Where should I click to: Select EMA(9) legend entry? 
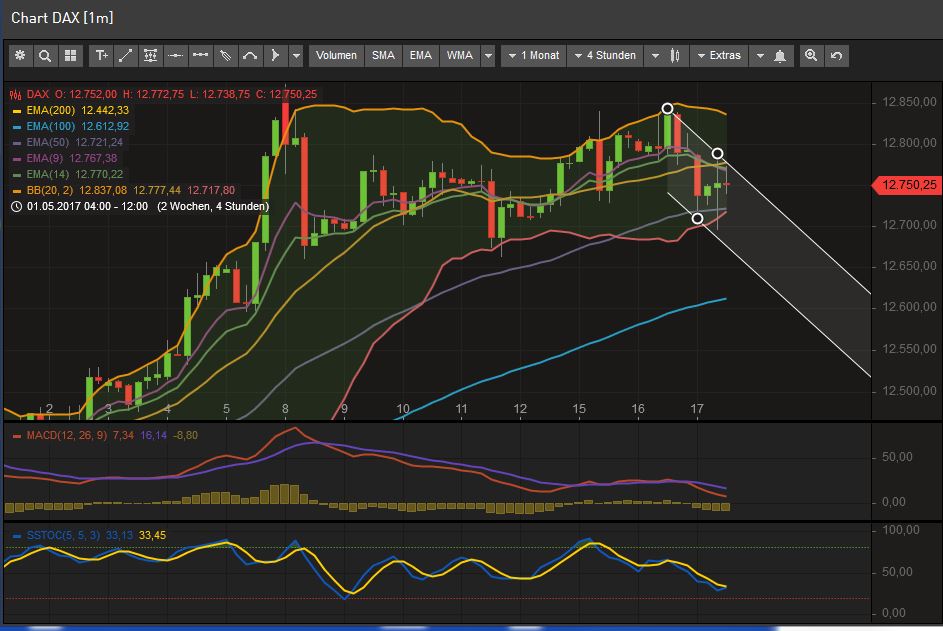[x=65, y=158]
